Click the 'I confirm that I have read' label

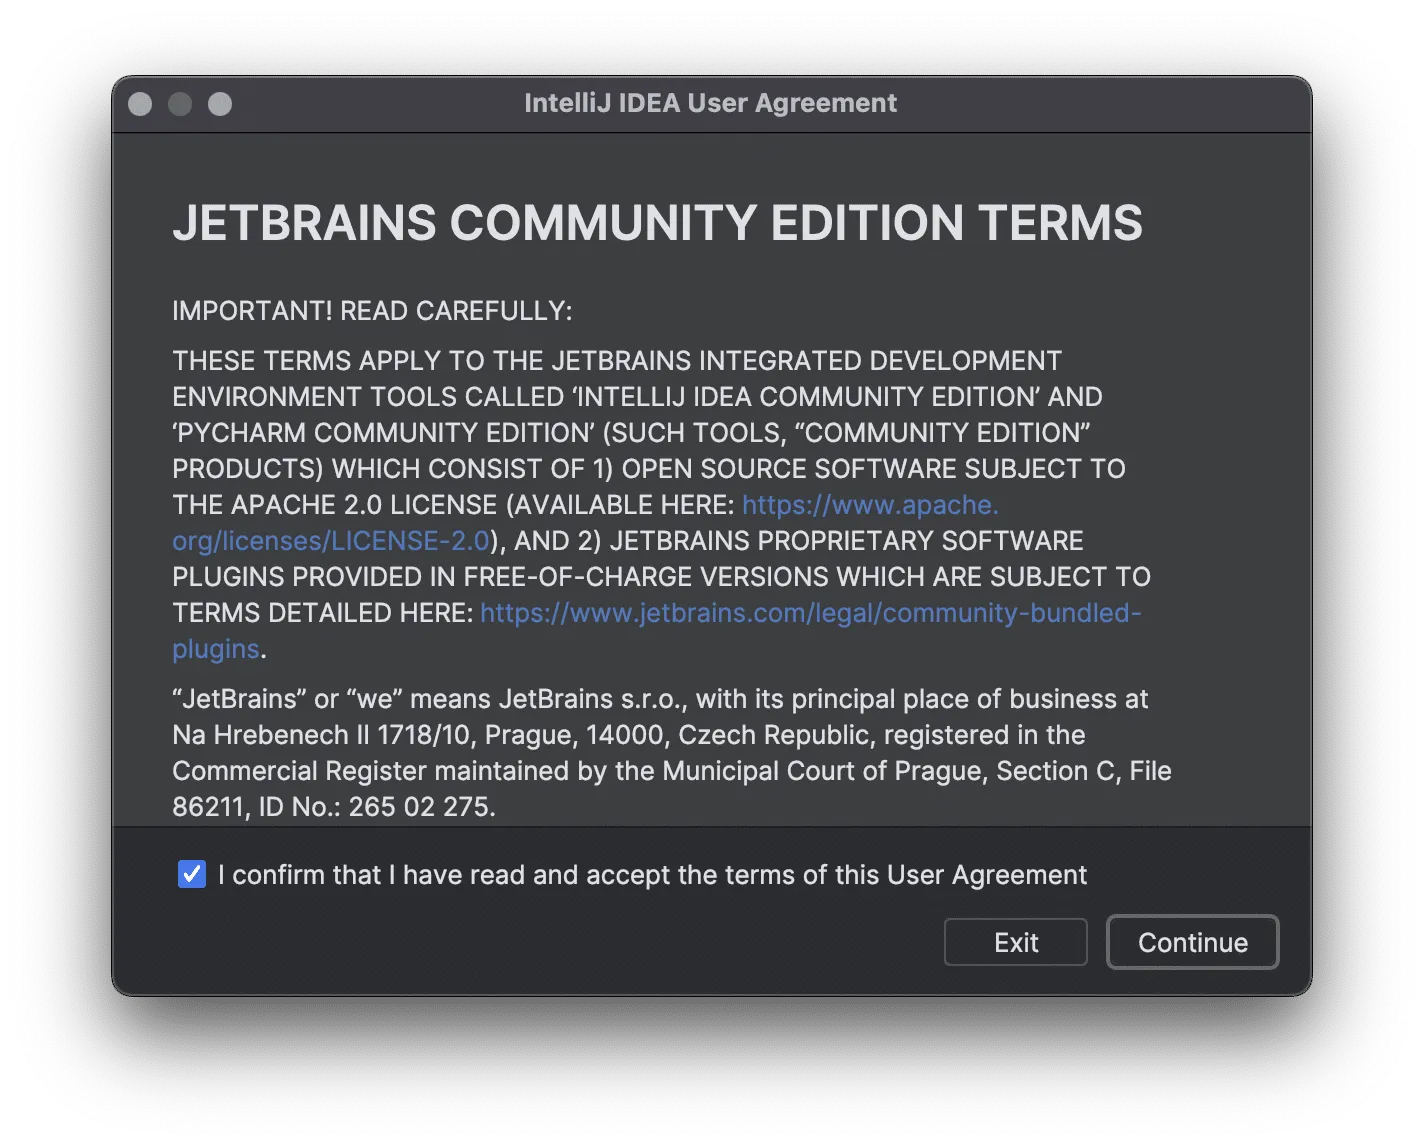[x=652, y=875]
